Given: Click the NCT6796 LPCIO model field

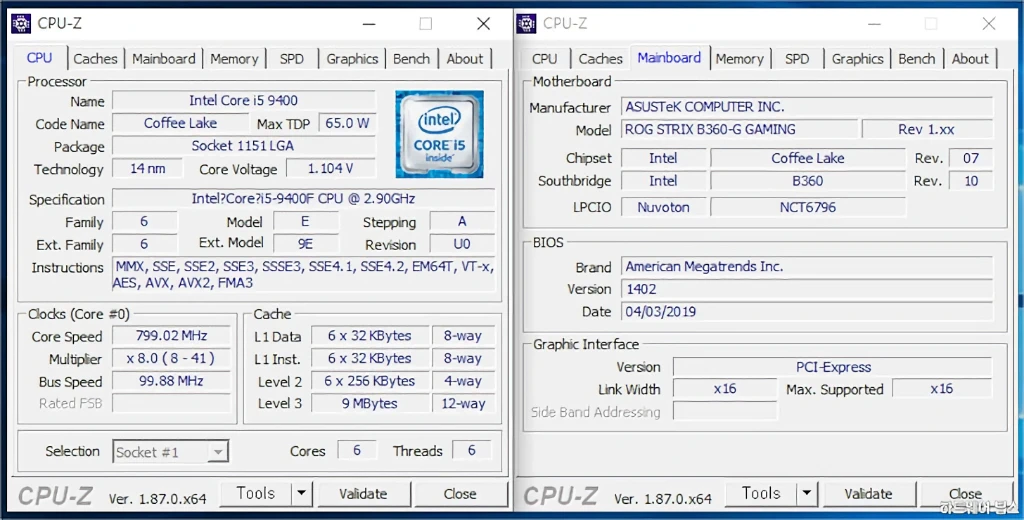Looking at the screenshot, I should (808, 207).
